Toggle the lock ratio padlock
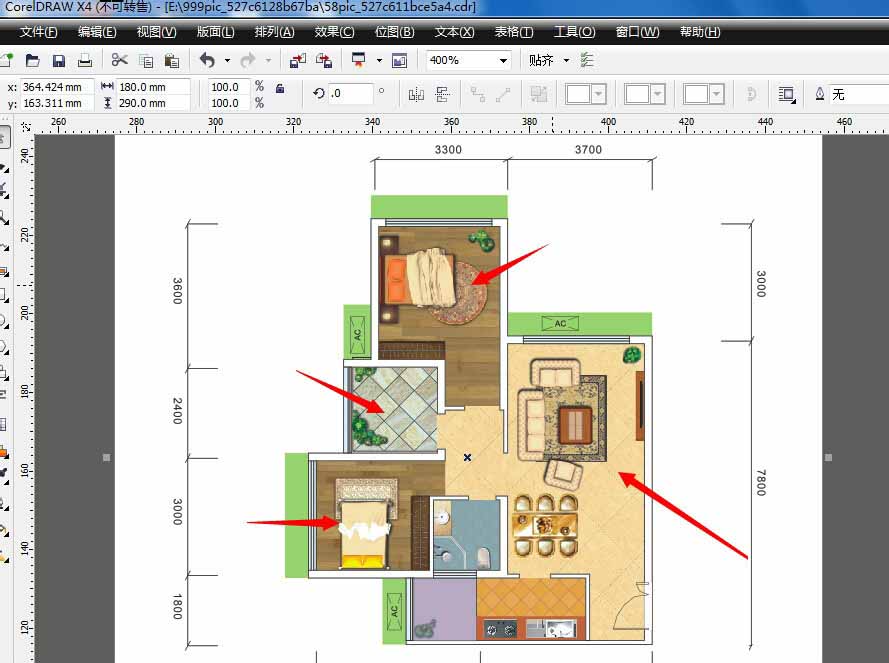This screenshot has height=663, width=889. [280, 88]
